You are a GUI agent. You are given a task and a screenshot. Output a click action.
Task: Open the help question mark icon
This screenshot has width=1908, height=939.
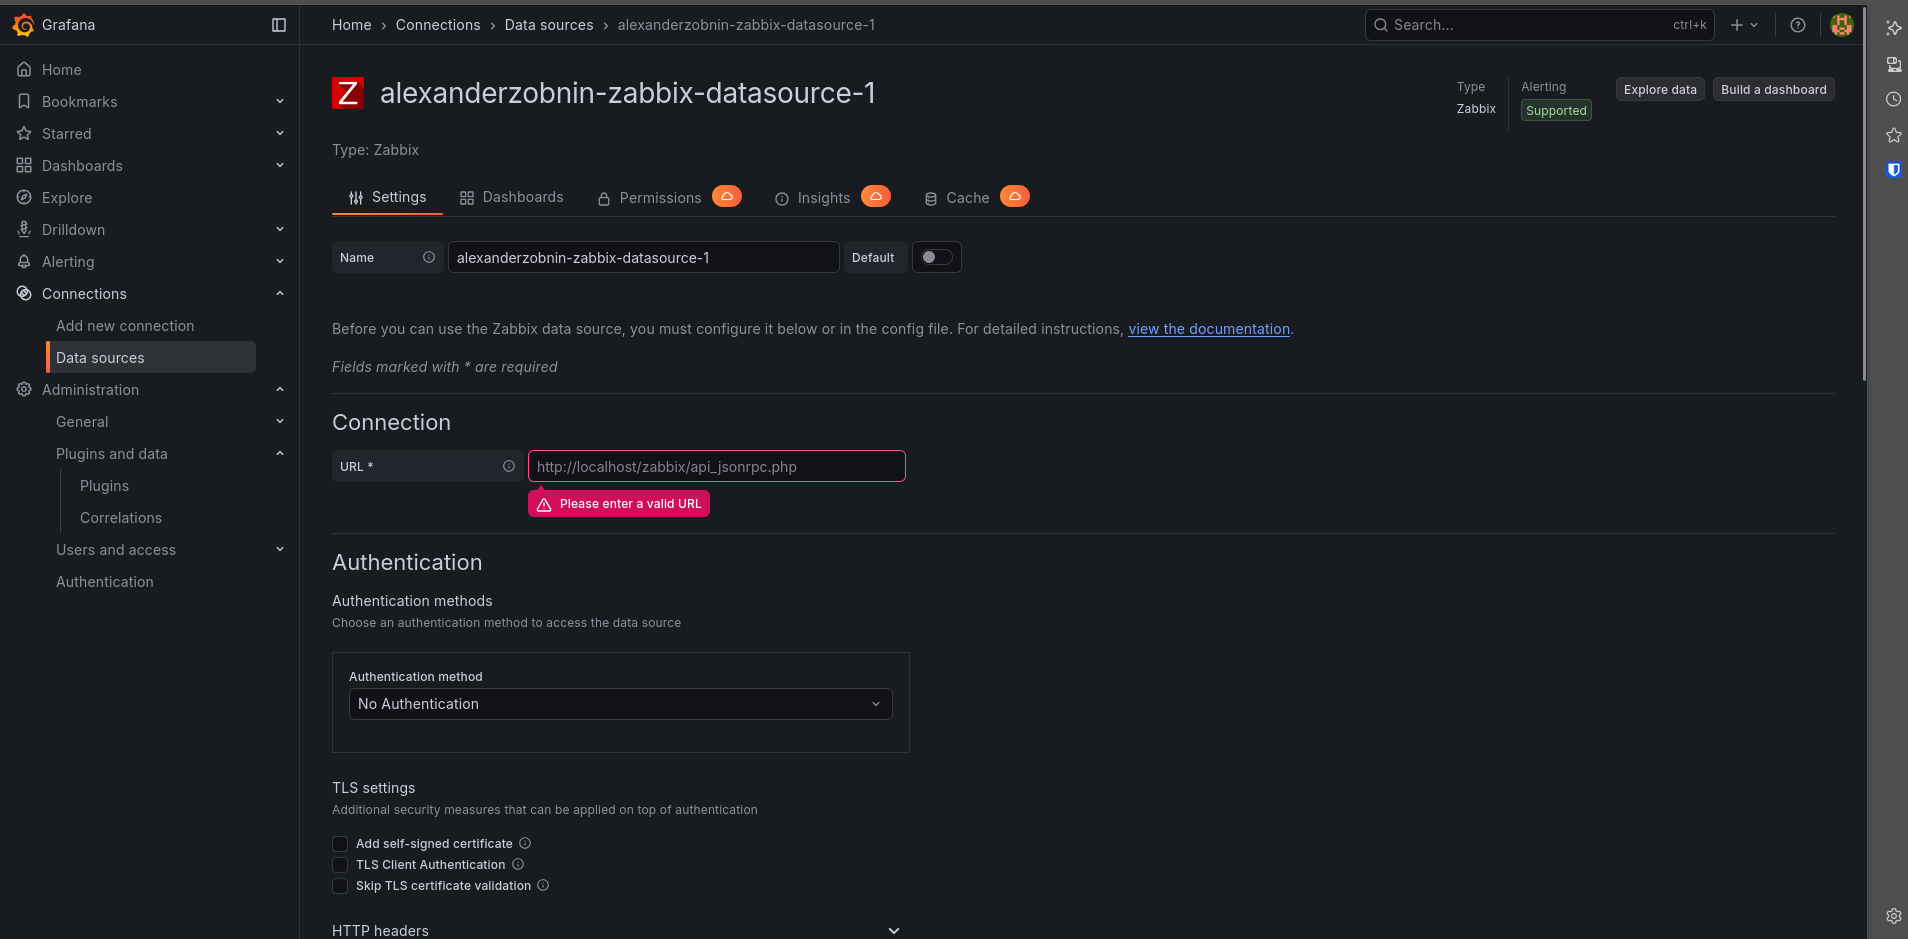[x=1797, y=25]
